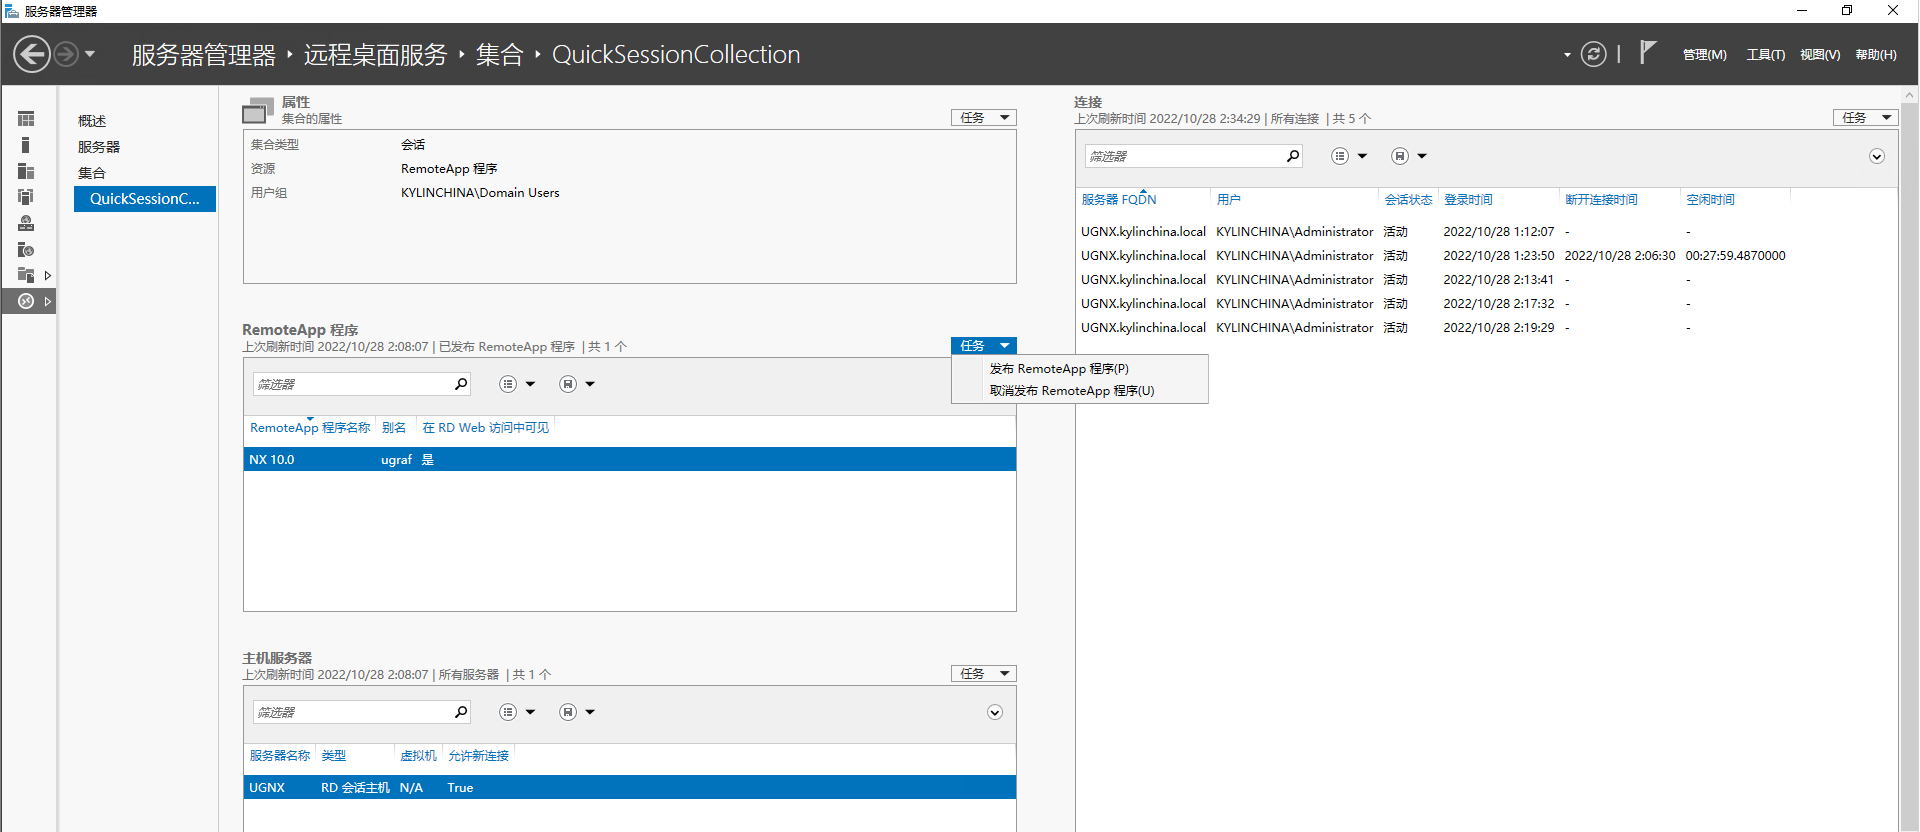1920x832 pixels.
Task: Open the Dashboard icon in the left sidebar
Action: coord(26,119)
